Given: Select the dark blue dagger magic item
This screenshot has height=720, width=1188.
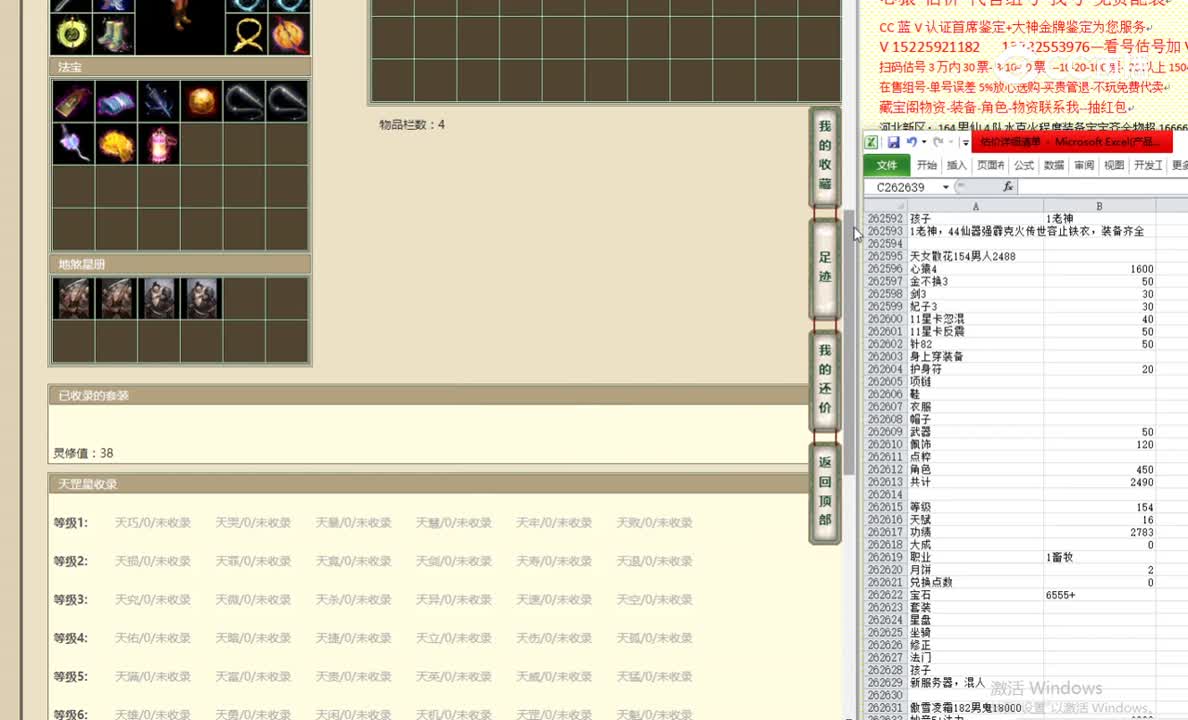Looking at the screenshot, I should coord(159,101).
